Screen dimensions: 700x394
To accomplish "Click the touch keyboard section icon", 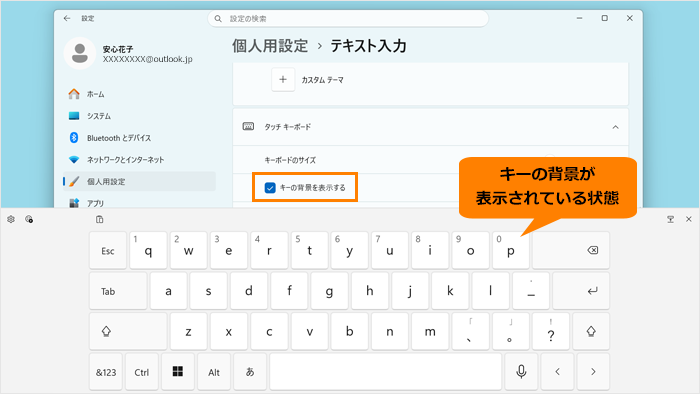I will 248,127.
